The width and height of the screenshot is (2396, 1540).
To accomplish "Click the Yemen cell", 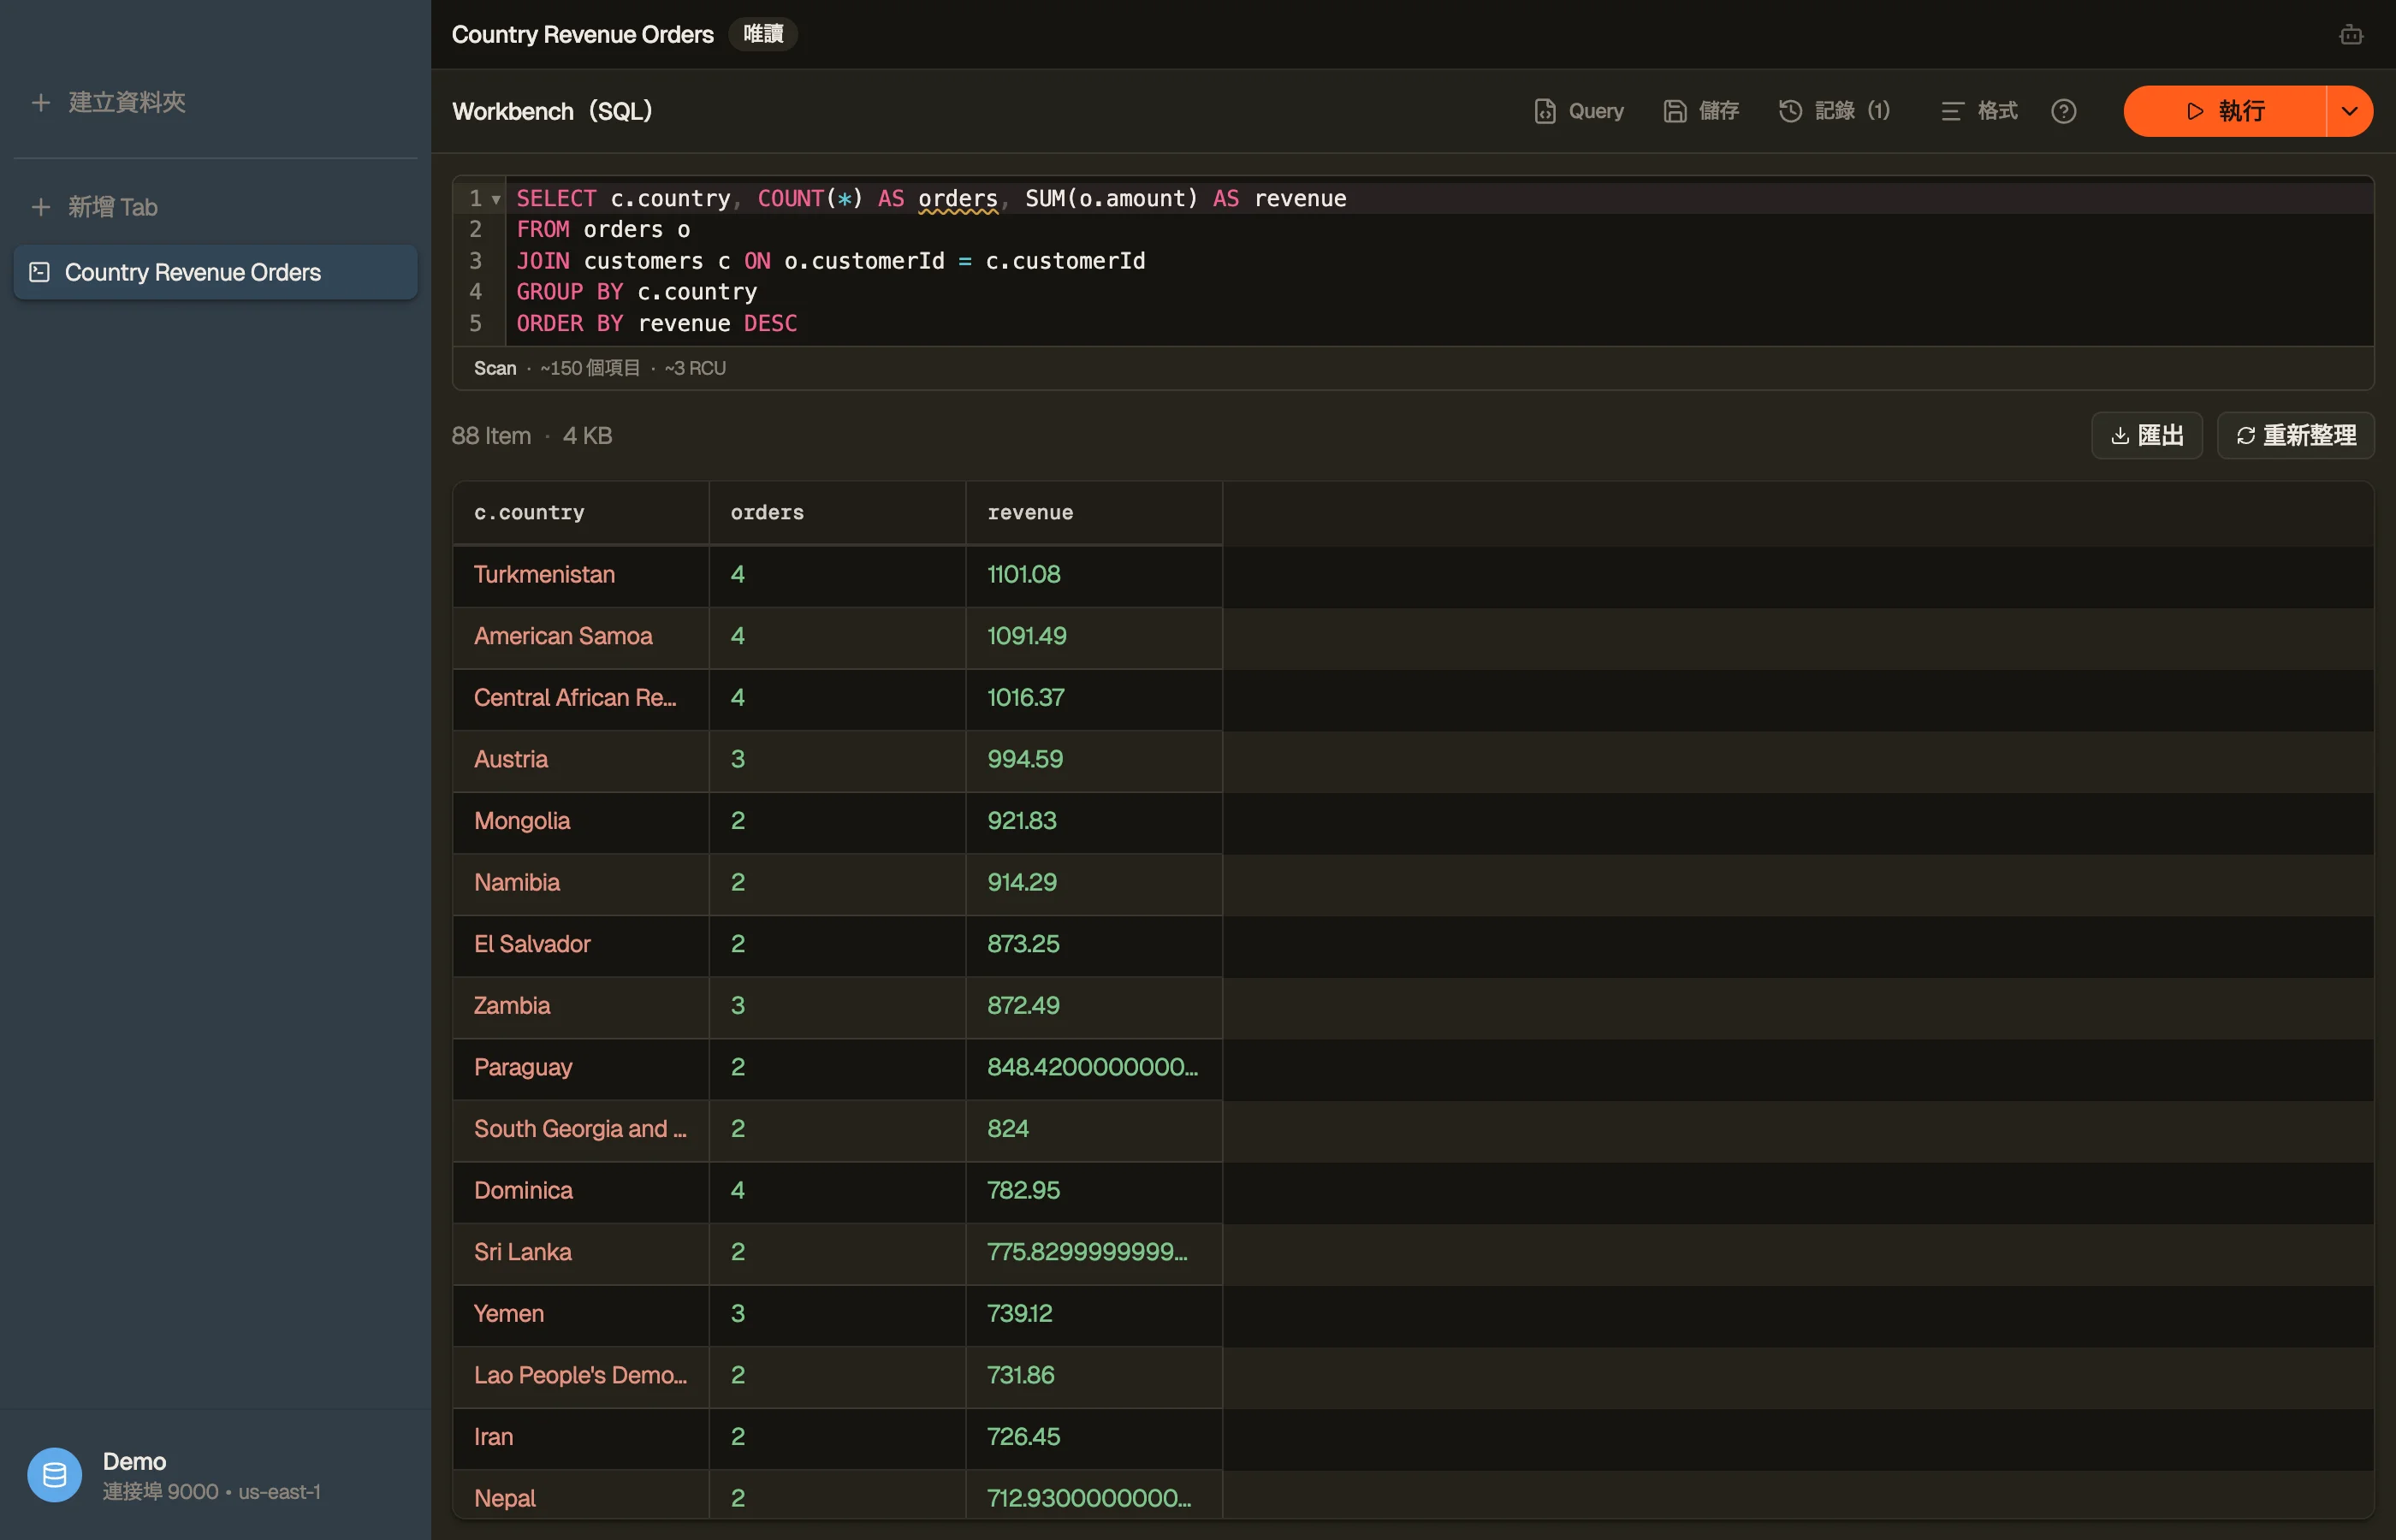I will pos(581,1314).
